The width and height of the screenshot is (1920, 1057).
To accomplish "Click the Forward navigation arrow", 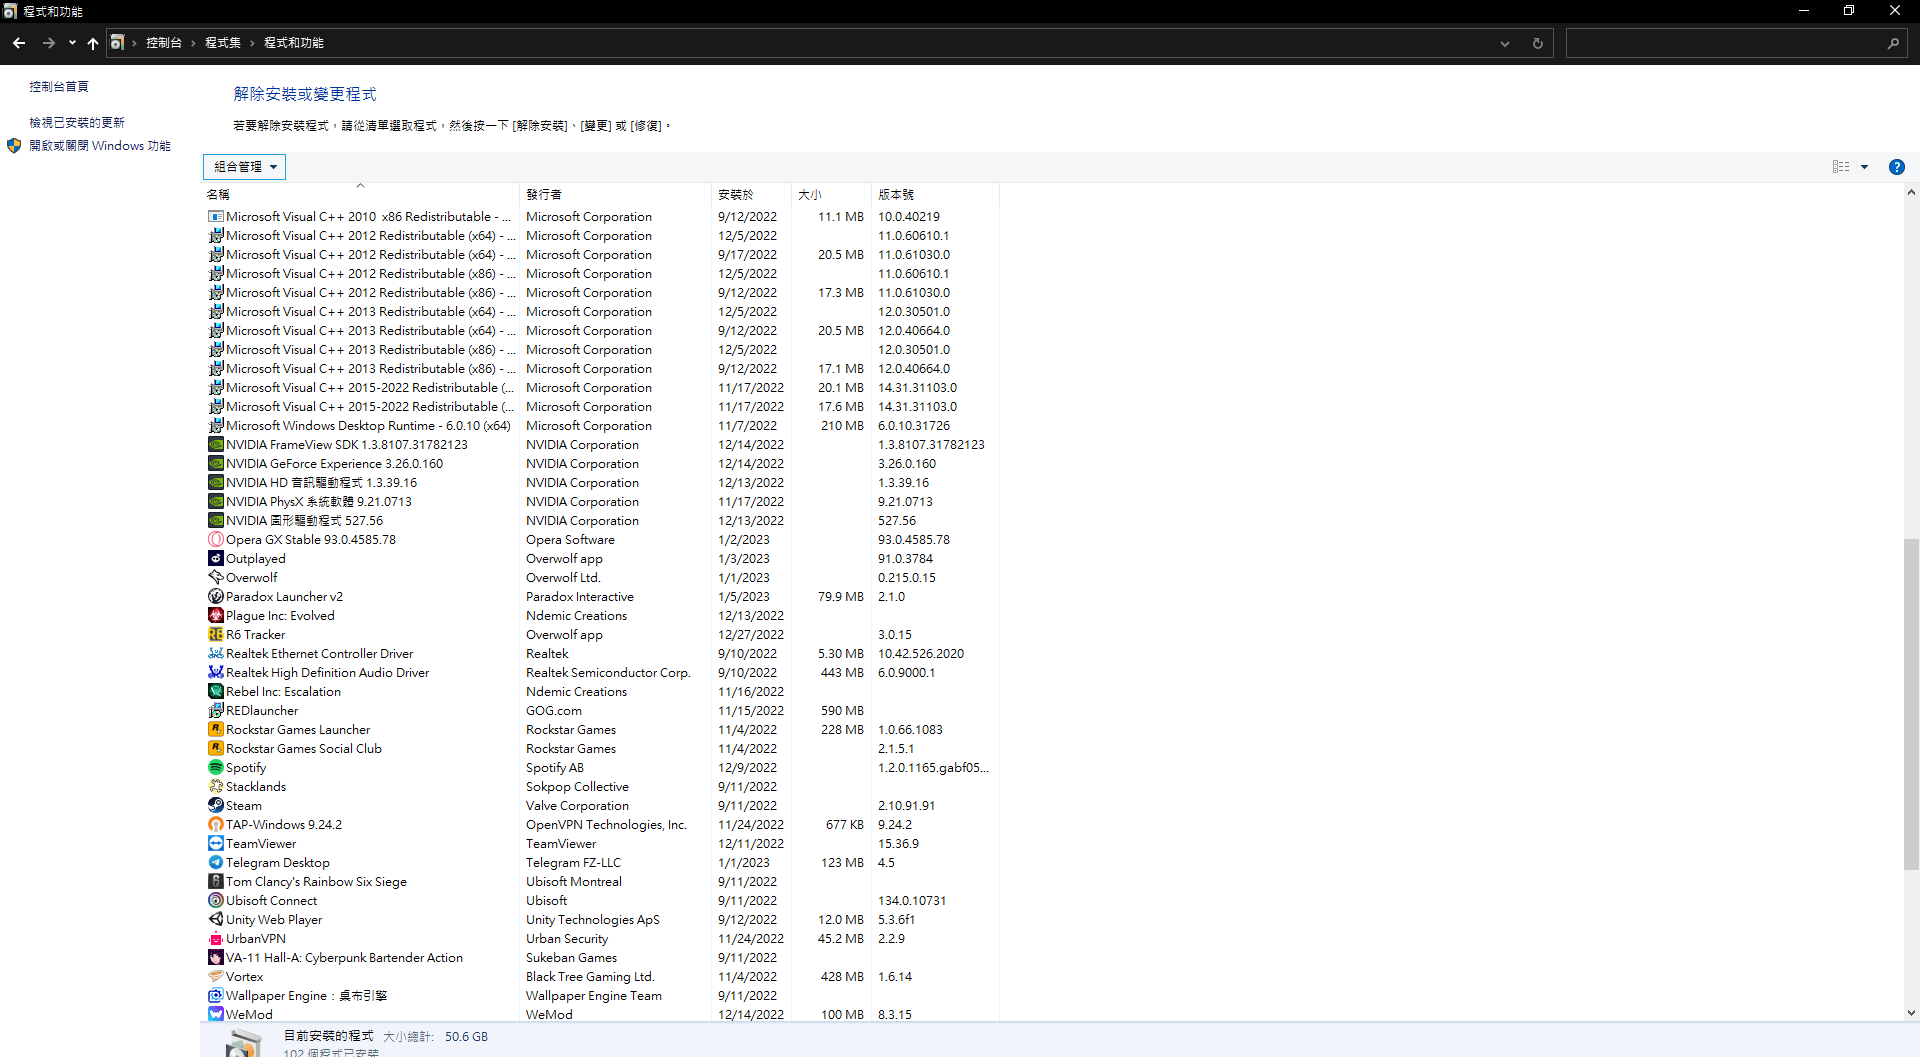I will click(48, 43).
